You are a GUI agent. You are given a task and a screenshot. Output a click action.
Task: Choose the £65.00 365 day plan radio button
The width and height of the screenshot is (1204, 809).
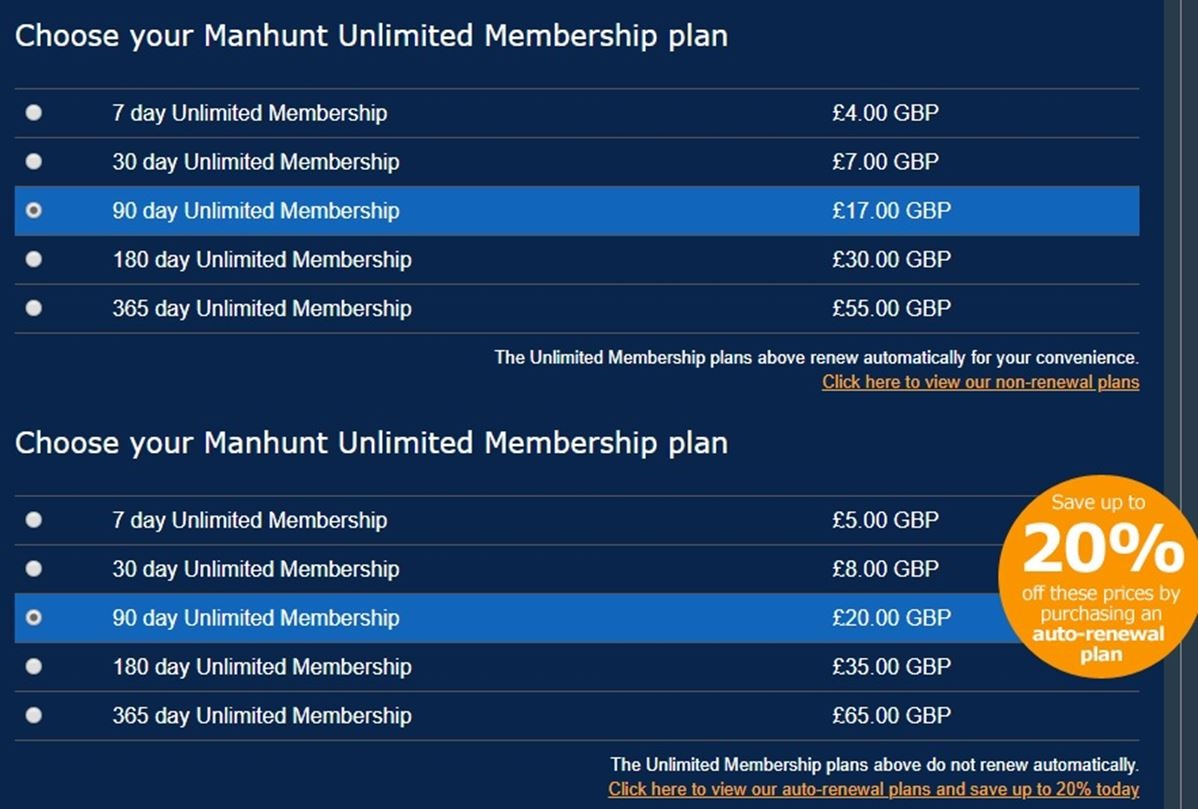(x=34, y=715)
